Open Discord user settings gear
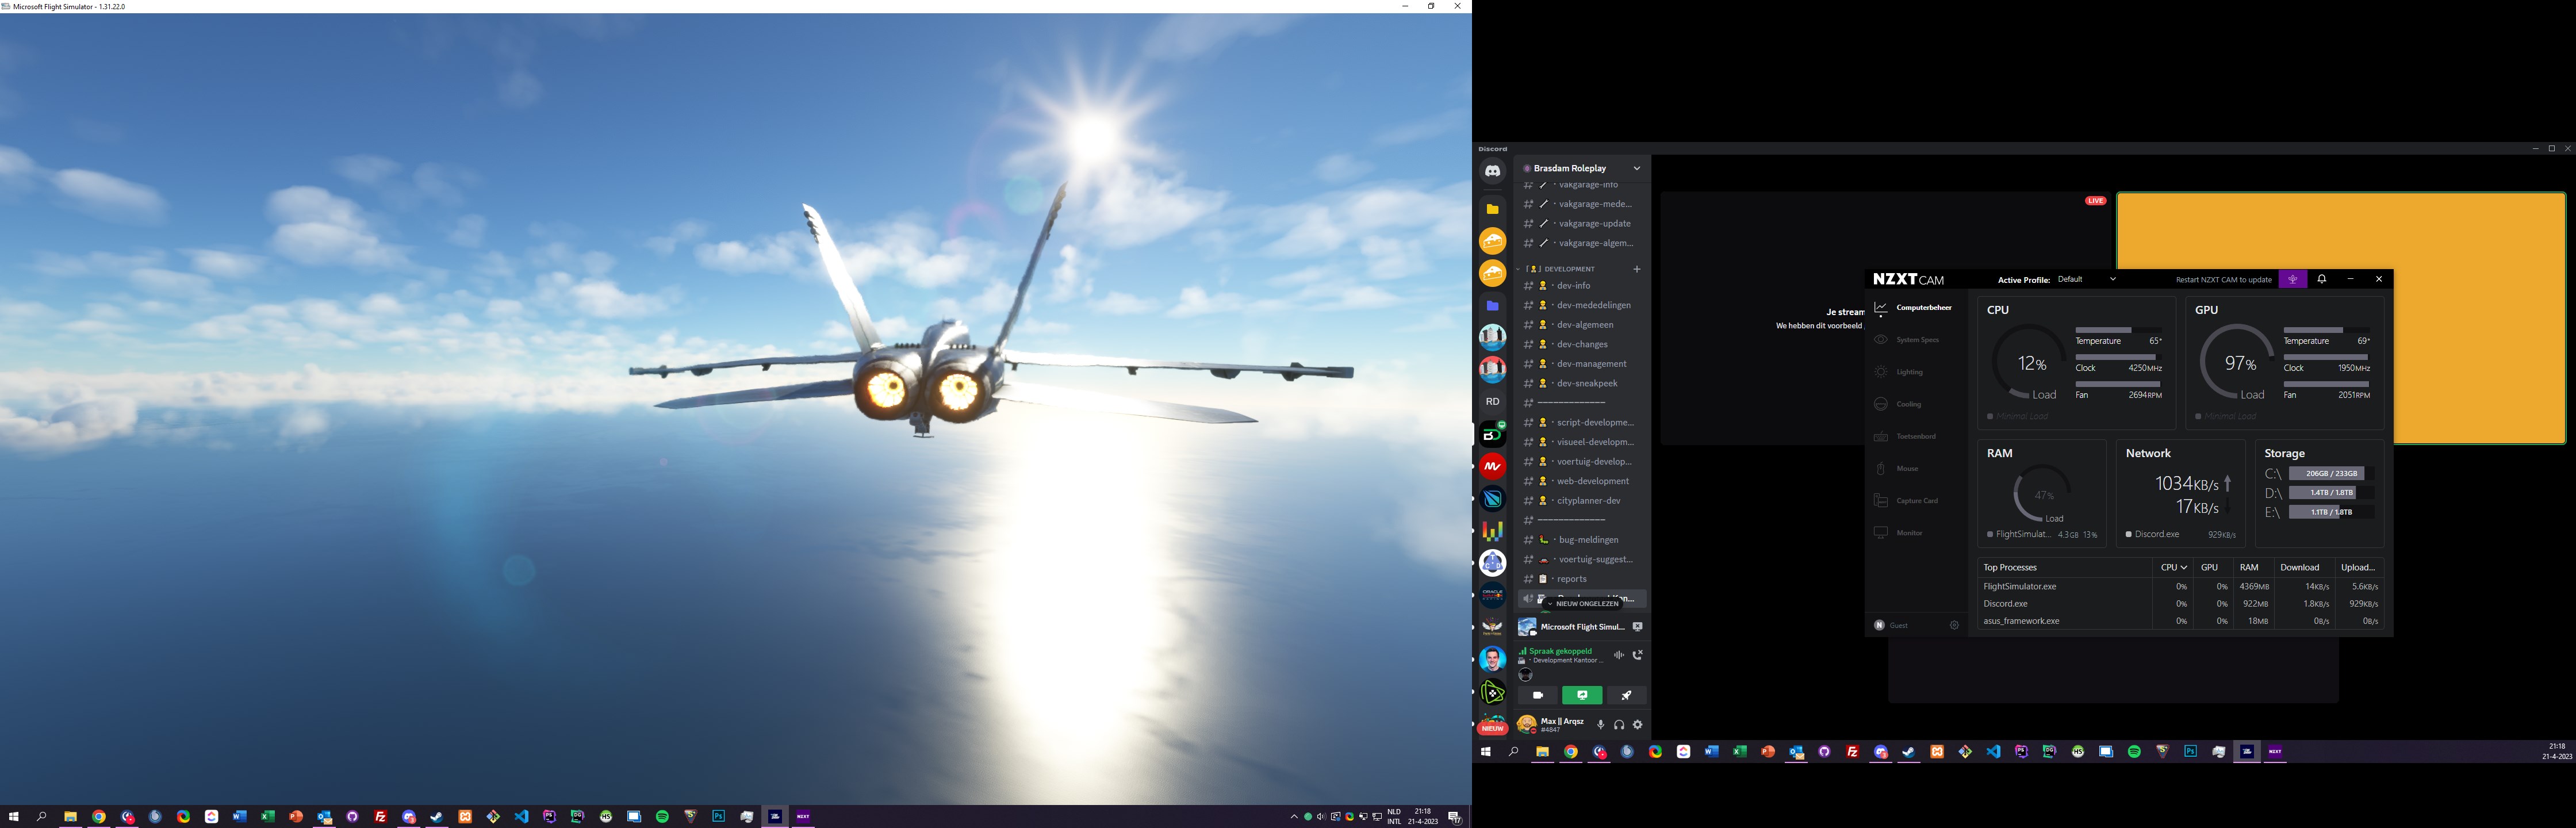 (x=1637, y=724)
